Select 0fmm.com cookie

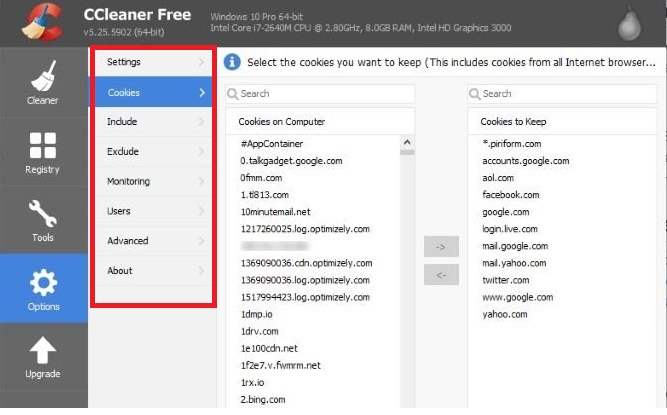(261, 178)
